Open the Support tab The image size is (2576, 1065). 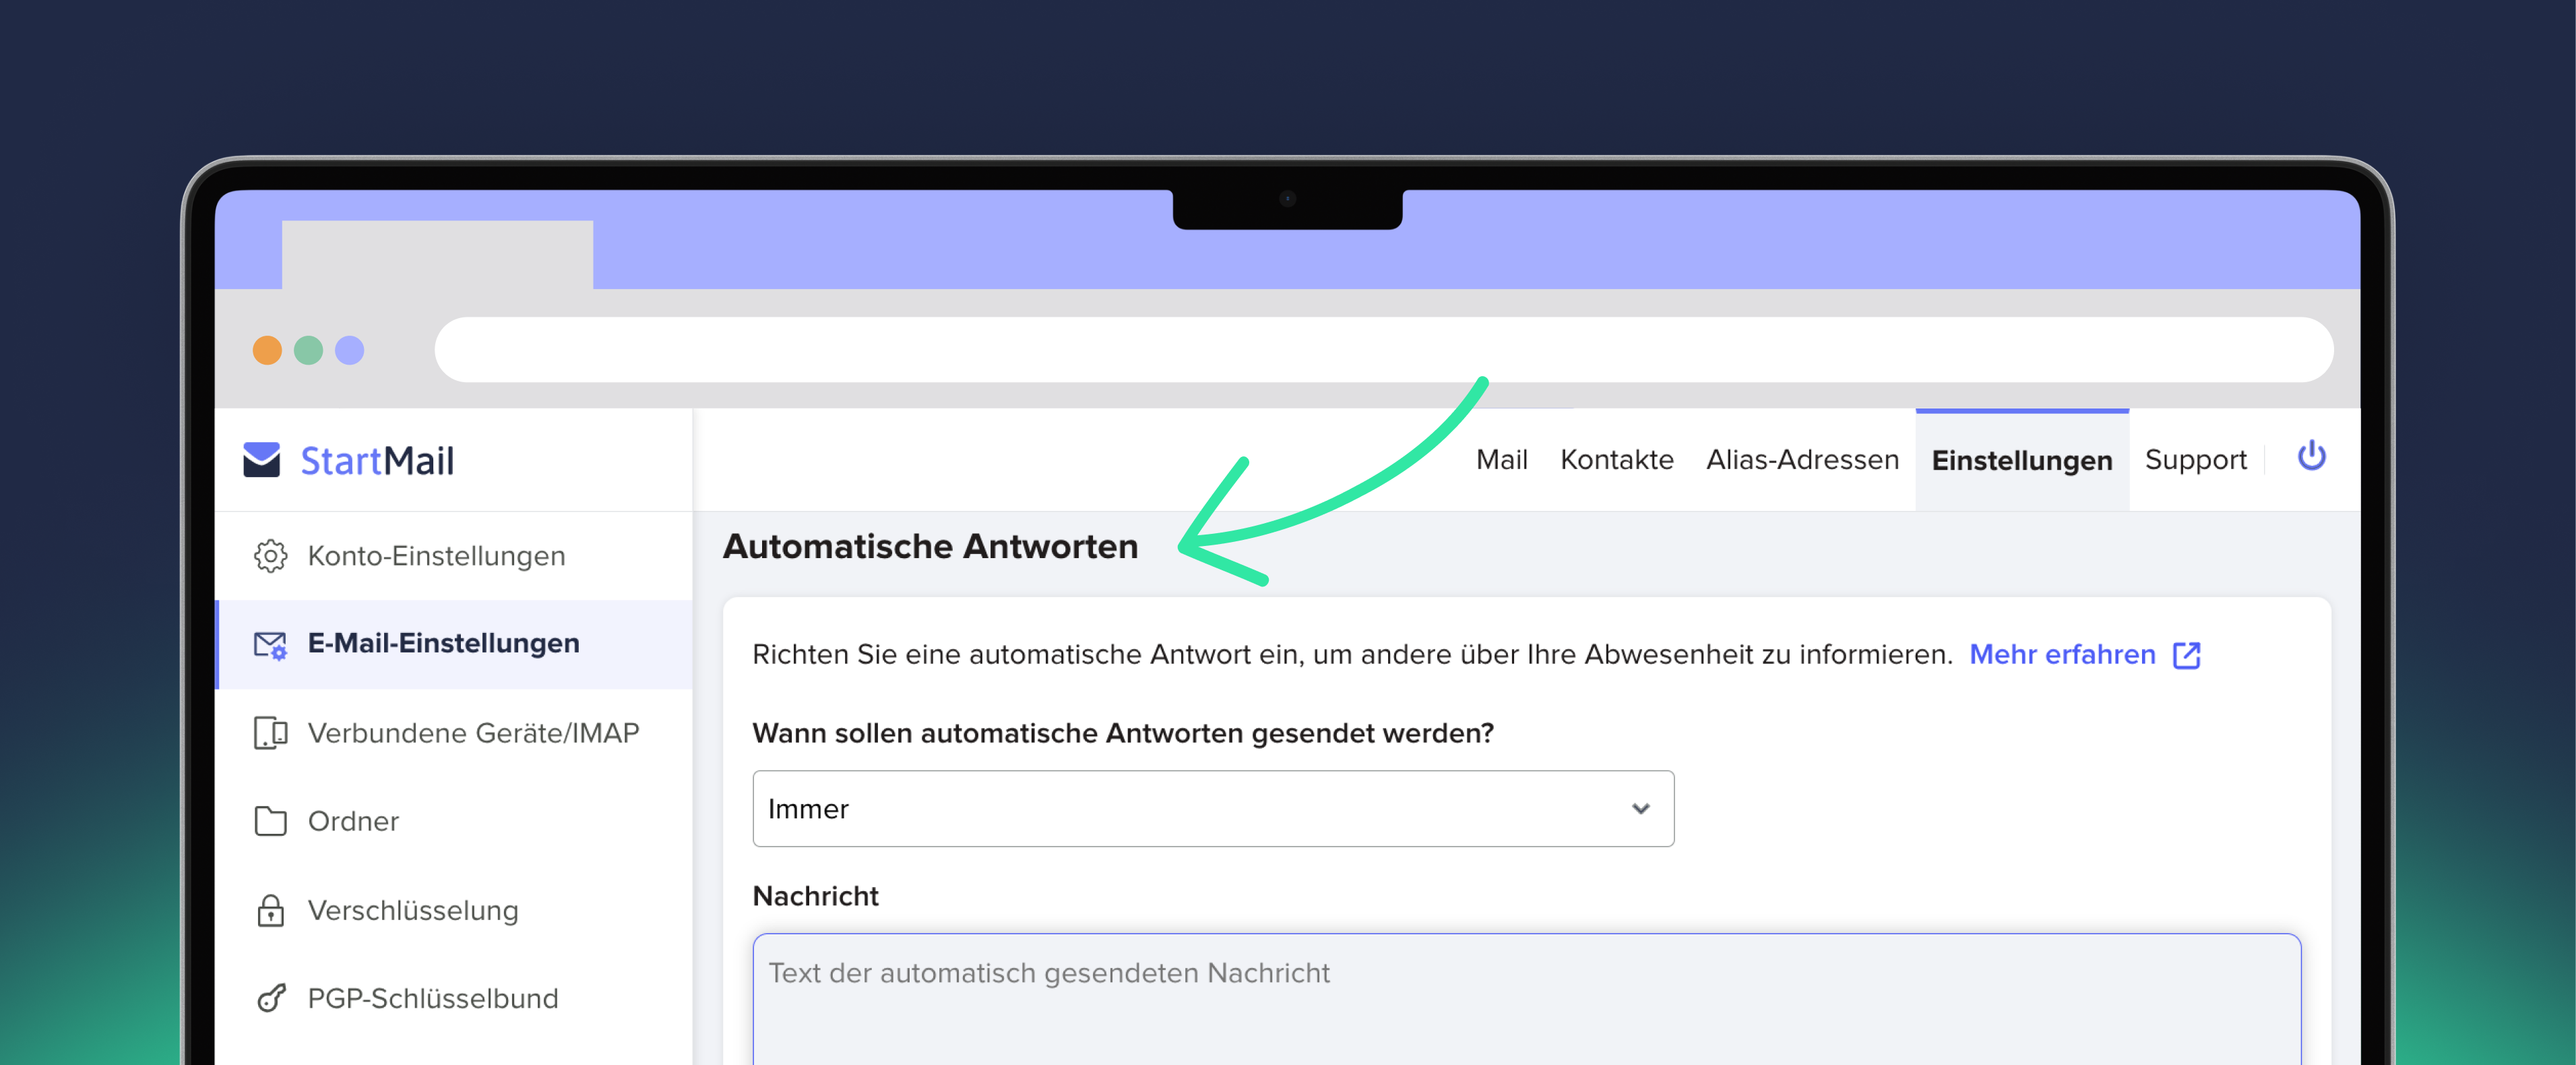pos(2195,460)
